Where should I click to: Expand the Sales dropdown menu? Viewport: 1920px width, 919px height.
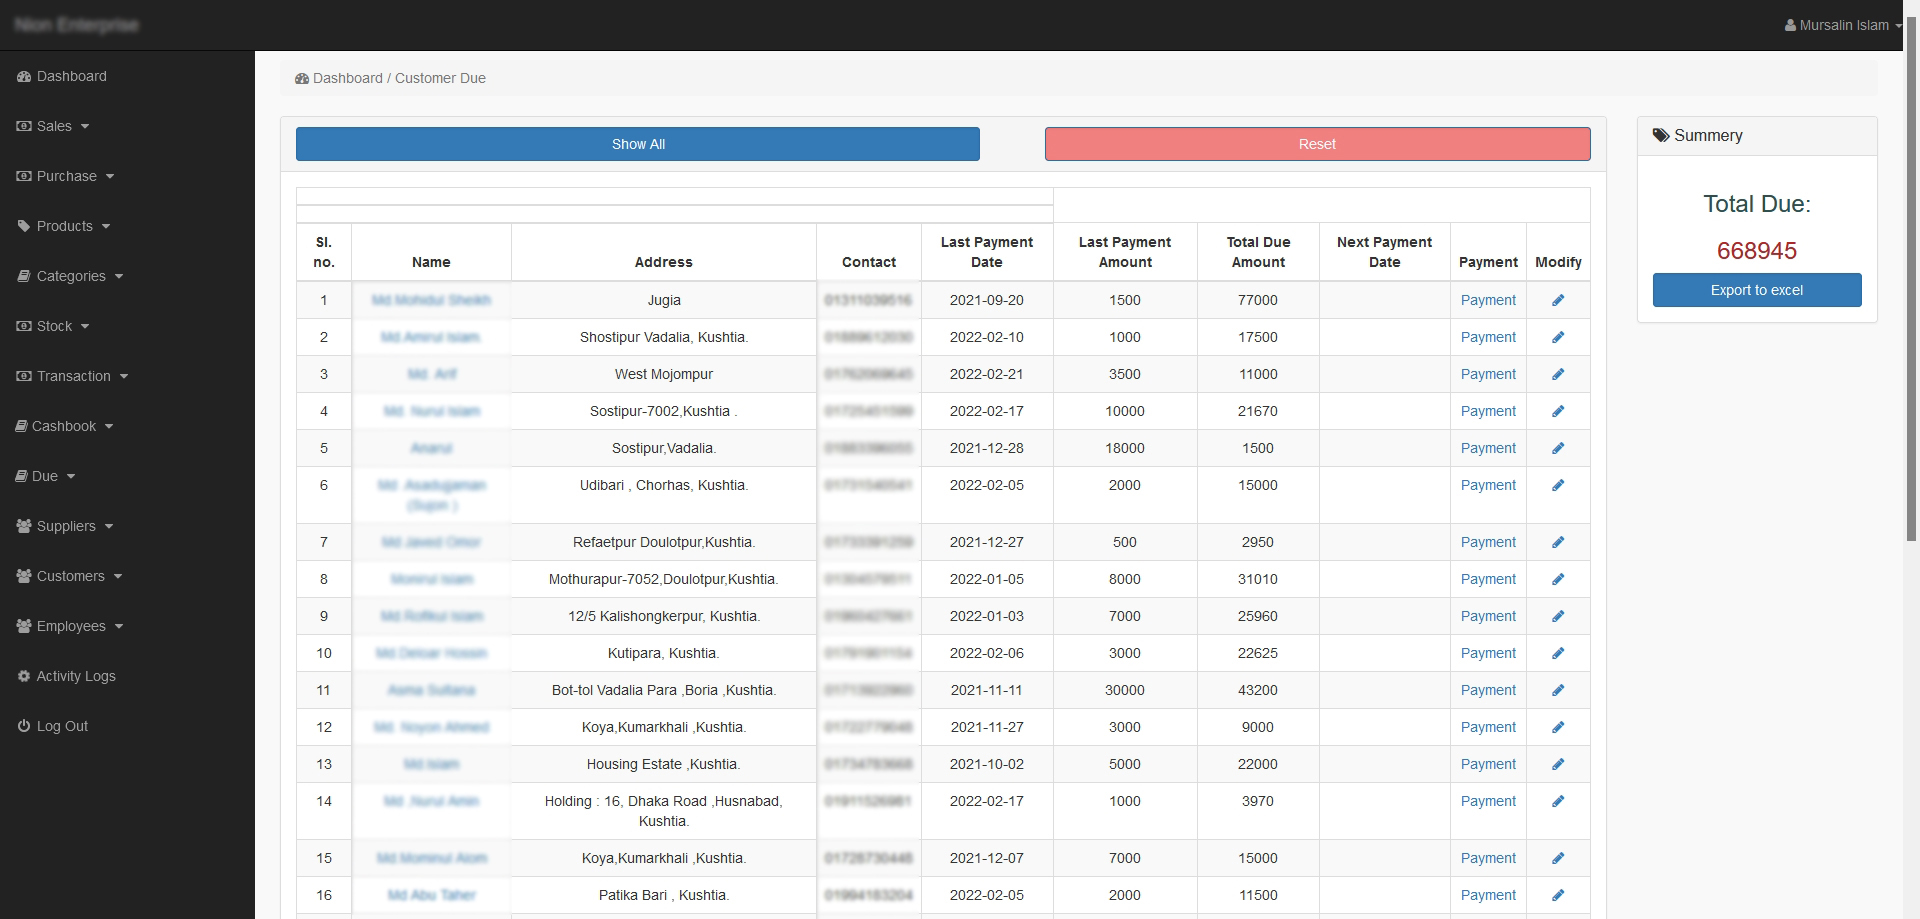[54, 126]
